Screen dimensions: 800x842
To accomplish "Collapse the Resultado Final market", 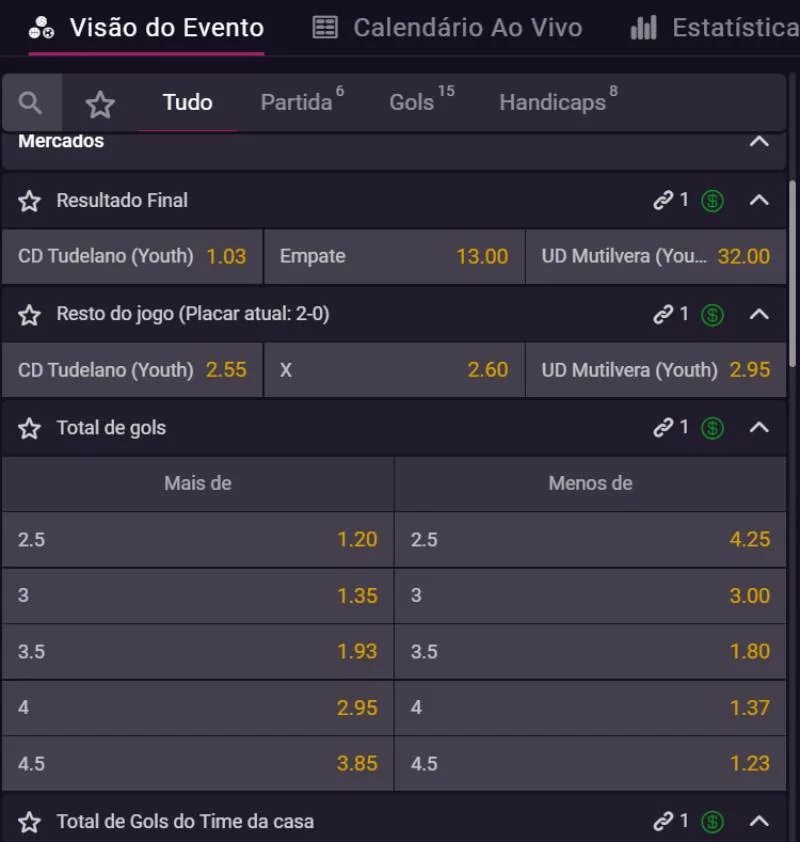I will [x=759, y=201].
